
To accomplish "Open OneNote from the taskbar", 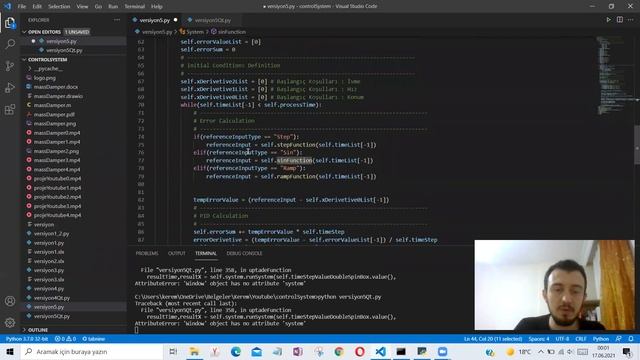I will click(298, 351).
